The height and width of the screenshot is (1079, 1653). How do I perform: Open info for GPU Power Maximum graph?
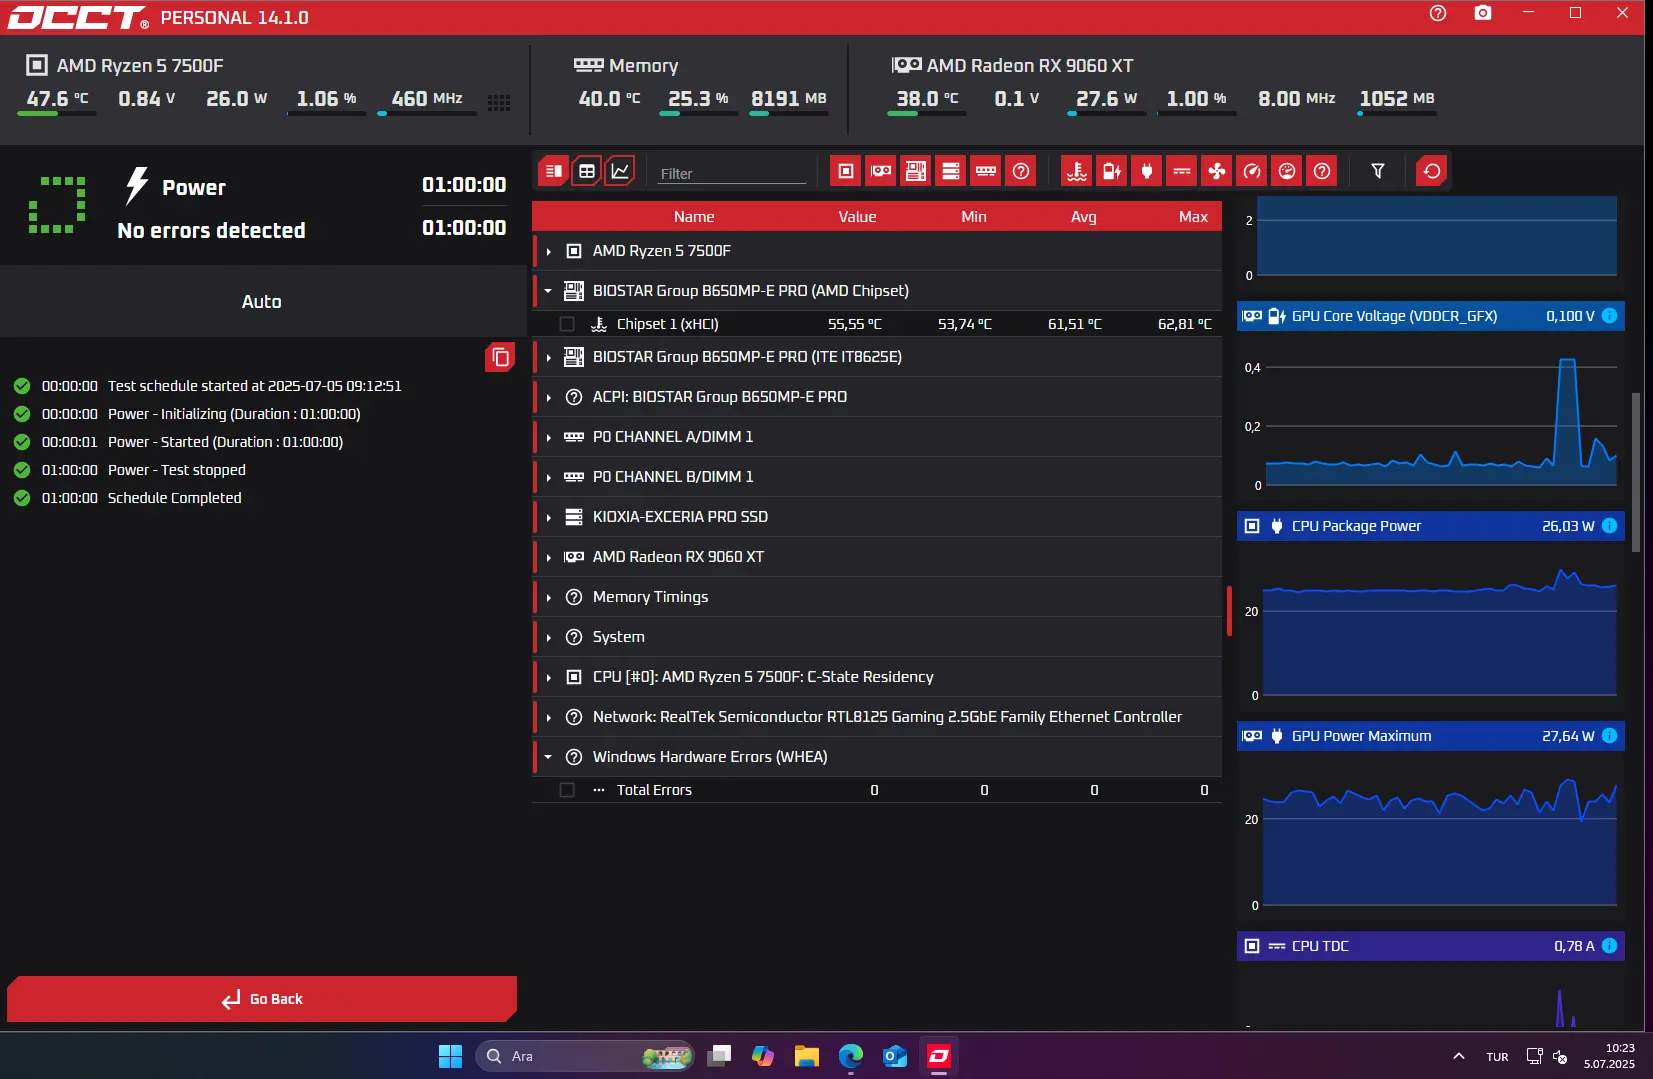(x=1610, y=736)
